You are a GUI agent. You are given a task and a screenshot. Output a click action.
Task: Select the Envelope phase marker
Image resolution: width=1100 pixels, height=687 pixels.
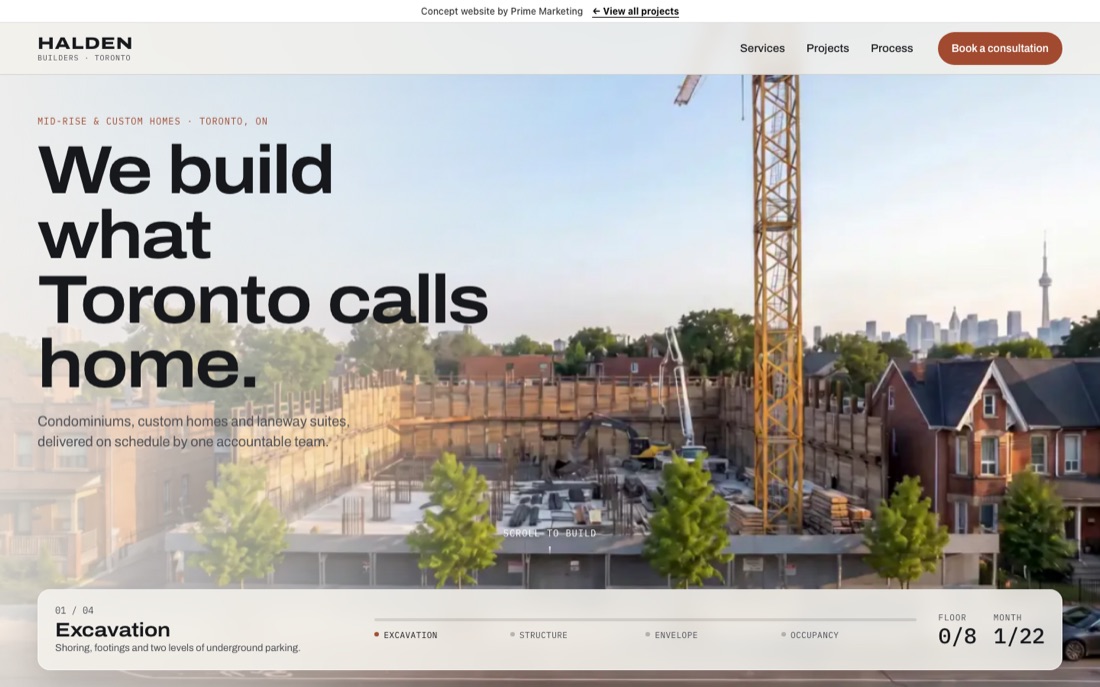(x=671, y=635)
